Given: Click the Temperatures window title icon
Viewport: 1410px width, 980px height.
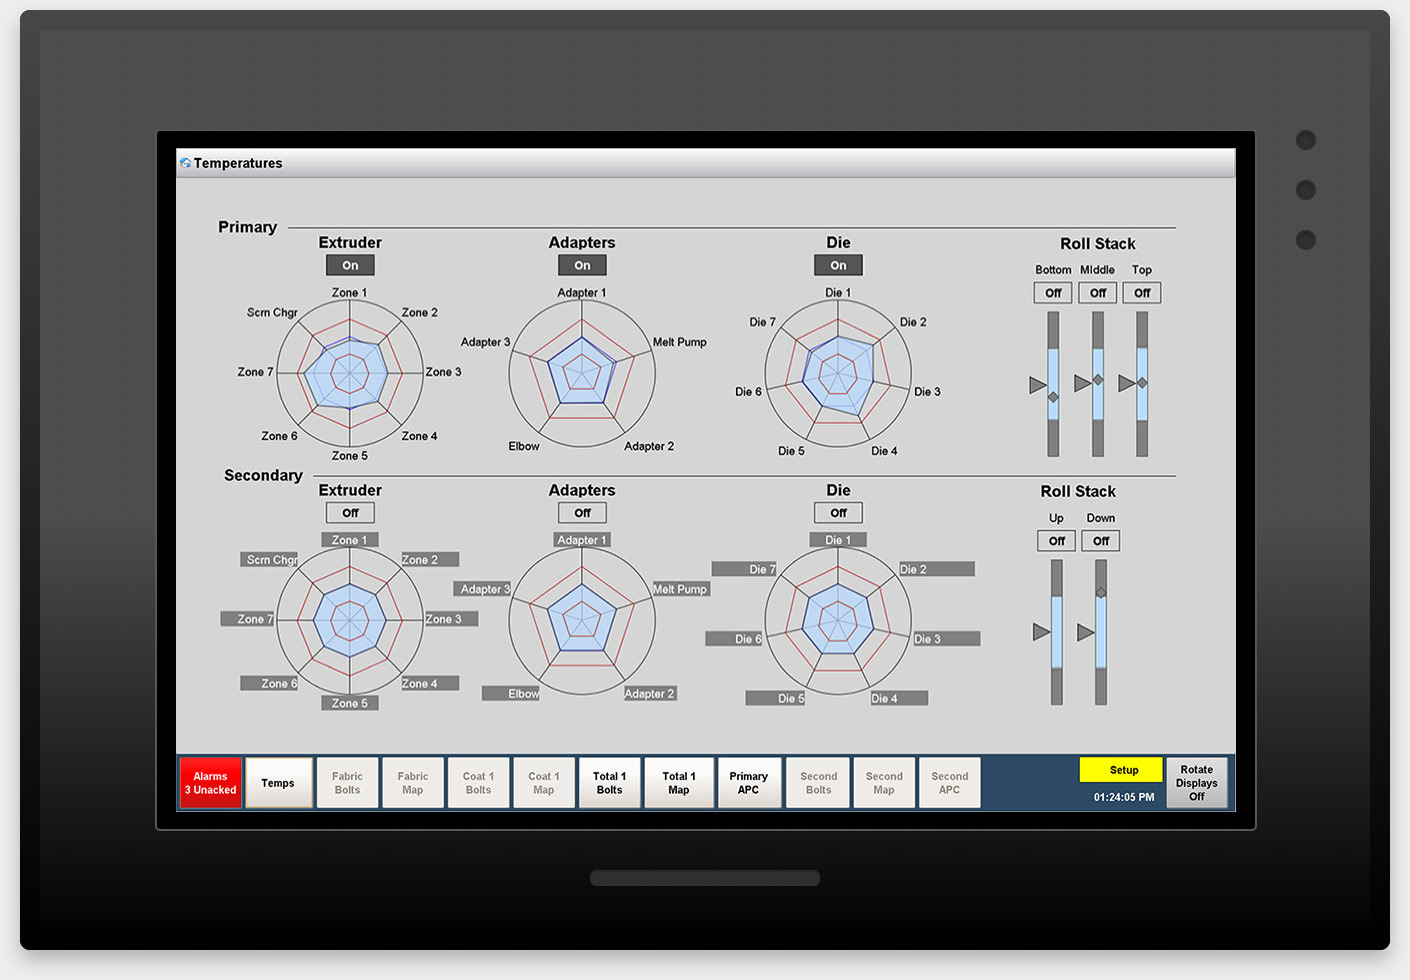Looking at the screenshot, I should tap(185, 163).
